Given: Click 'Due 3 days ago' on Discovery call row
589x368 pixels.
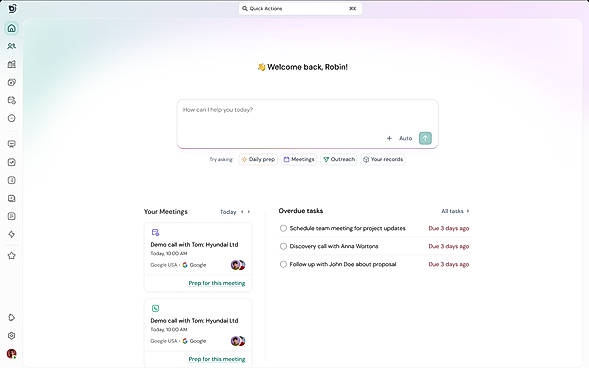Looking at the screenshot, I should click(x=449, y=246).
